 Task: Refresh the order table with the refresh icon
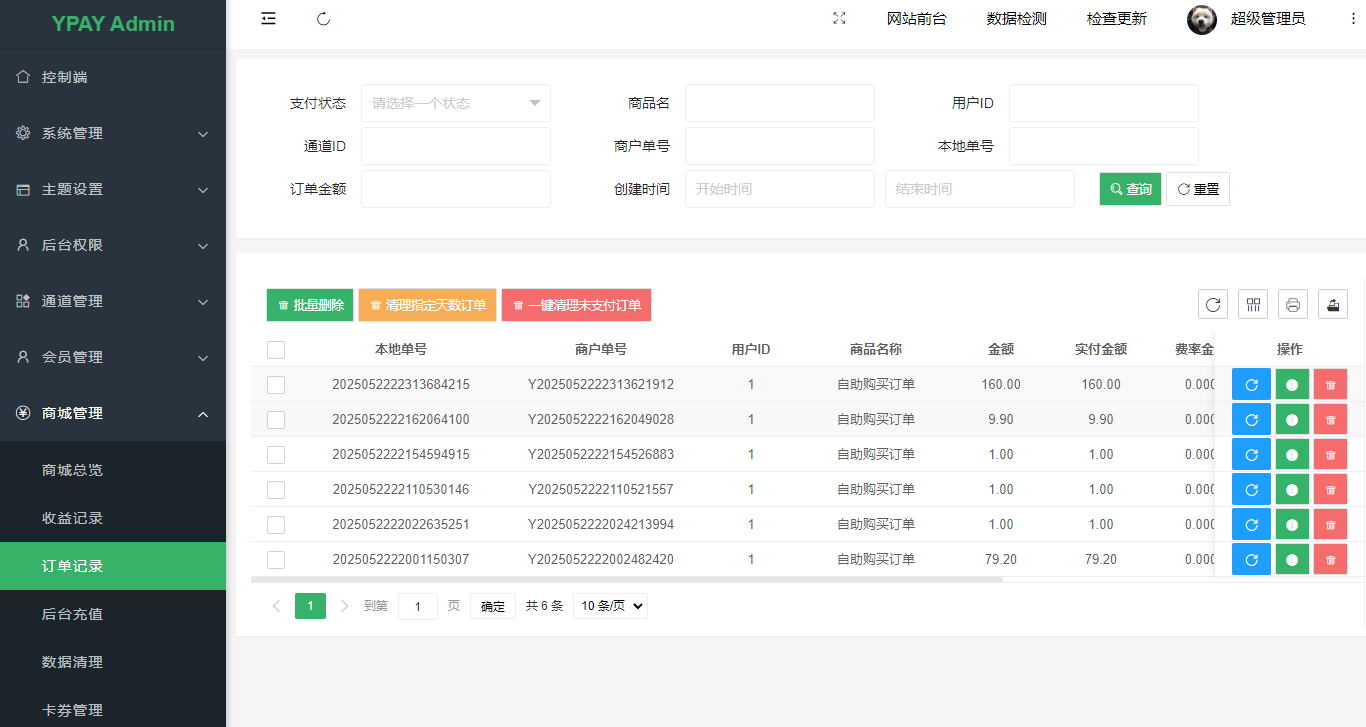click(x=1213, y=304)
